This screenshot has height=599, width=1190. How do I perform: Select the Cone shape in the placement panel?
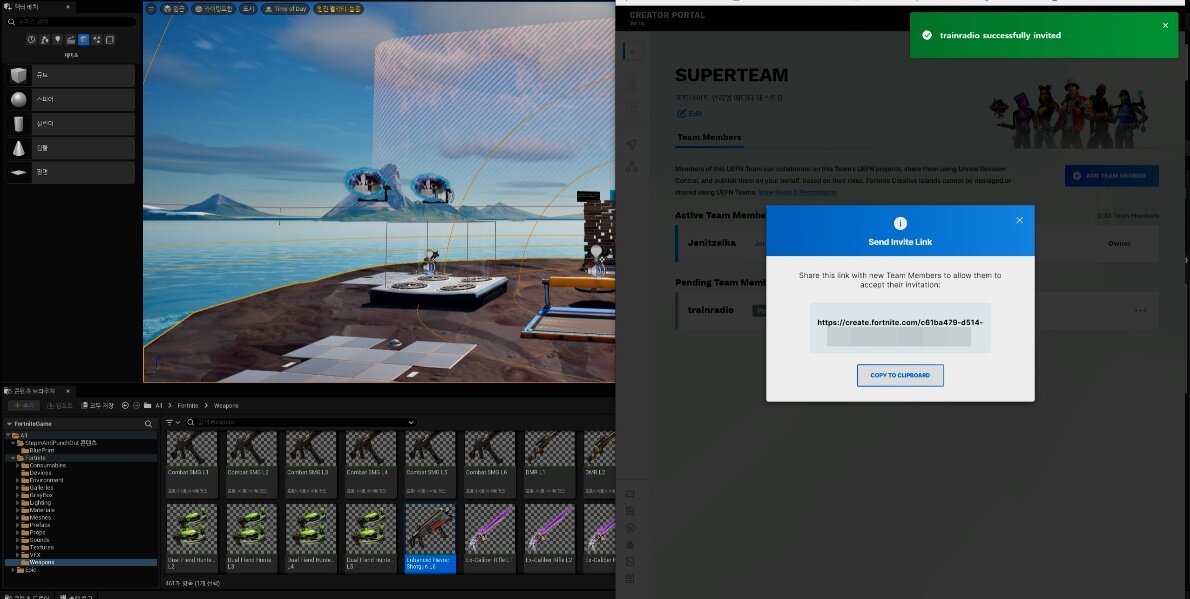(x=68, y=148)
